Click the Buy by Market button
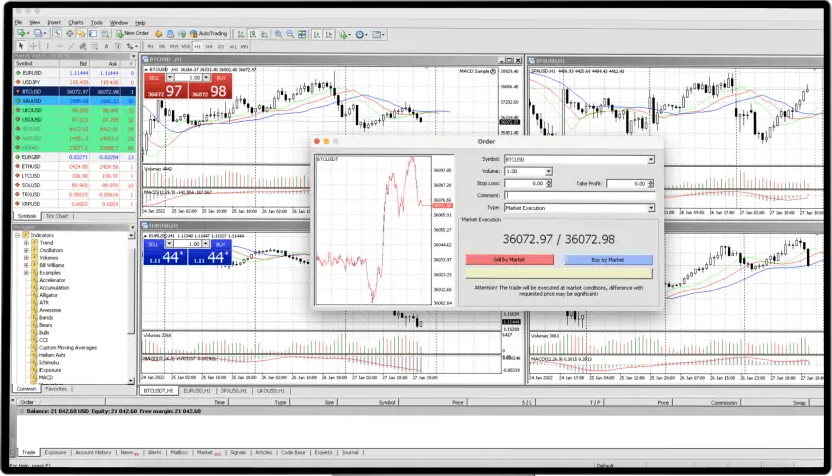 tap(607, 259)
